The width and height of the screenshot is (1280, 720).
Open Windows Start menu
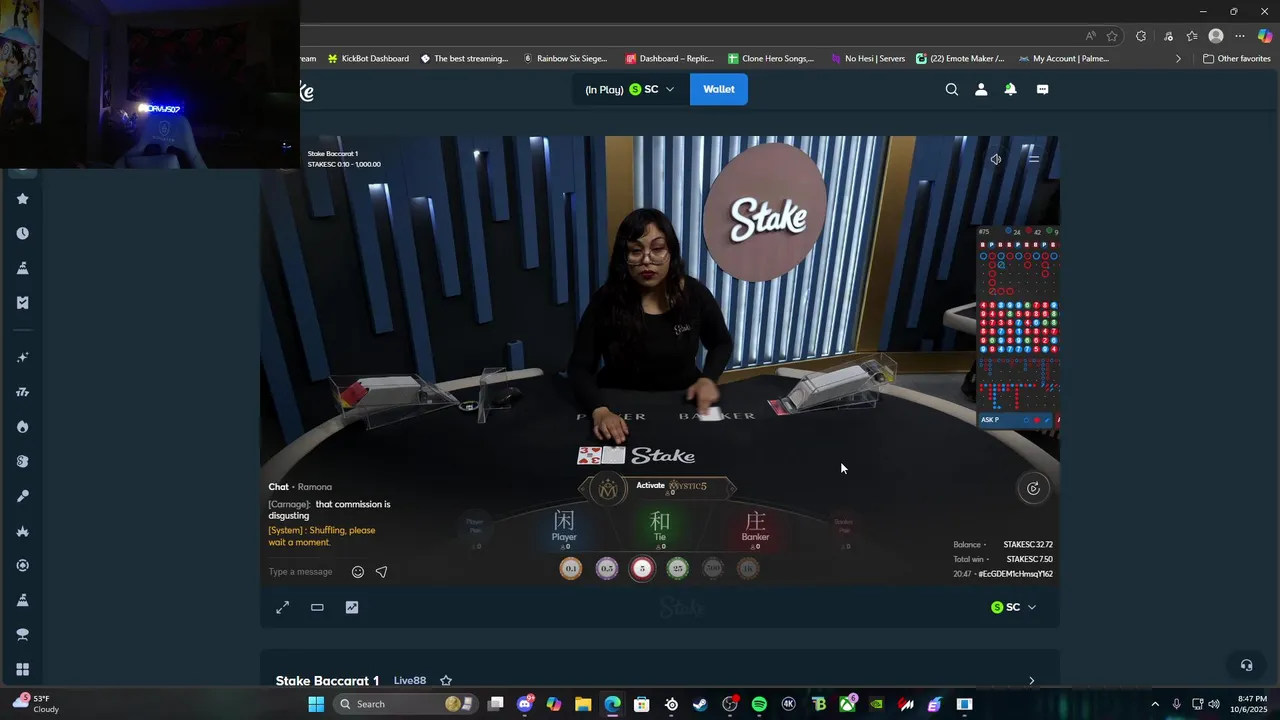point(316,704)
